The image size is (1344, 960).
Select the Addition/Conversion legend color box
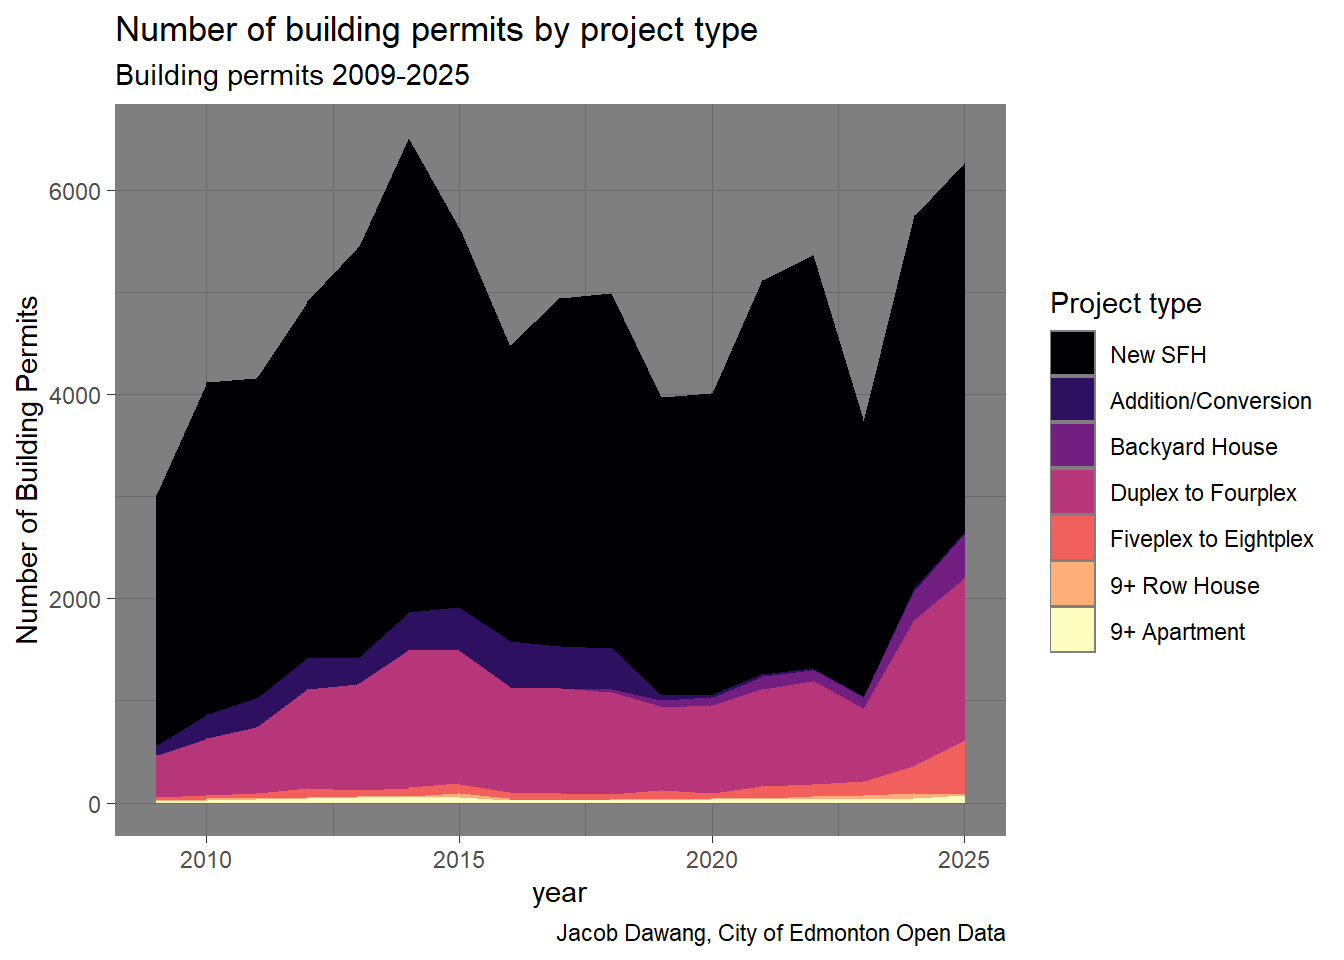[x=1072, y=400]
